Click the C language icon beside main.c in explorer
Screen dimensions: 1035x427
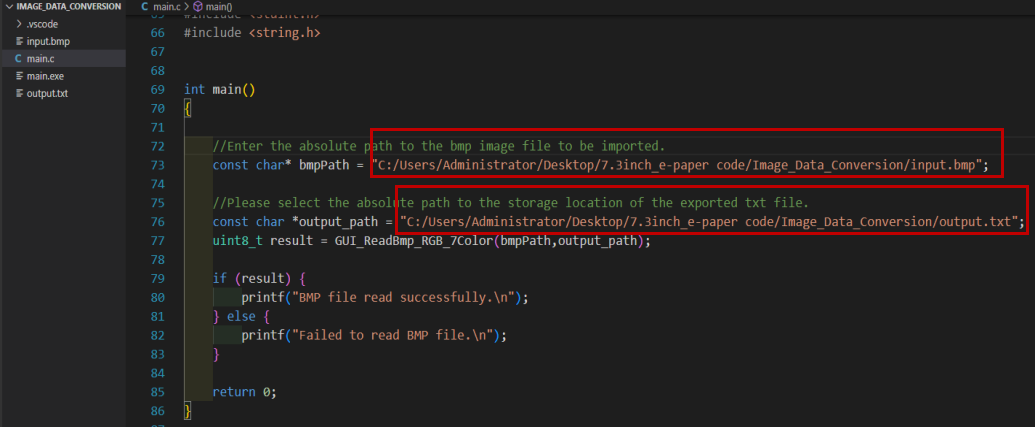pyautogui.click(x=19, y=59)
